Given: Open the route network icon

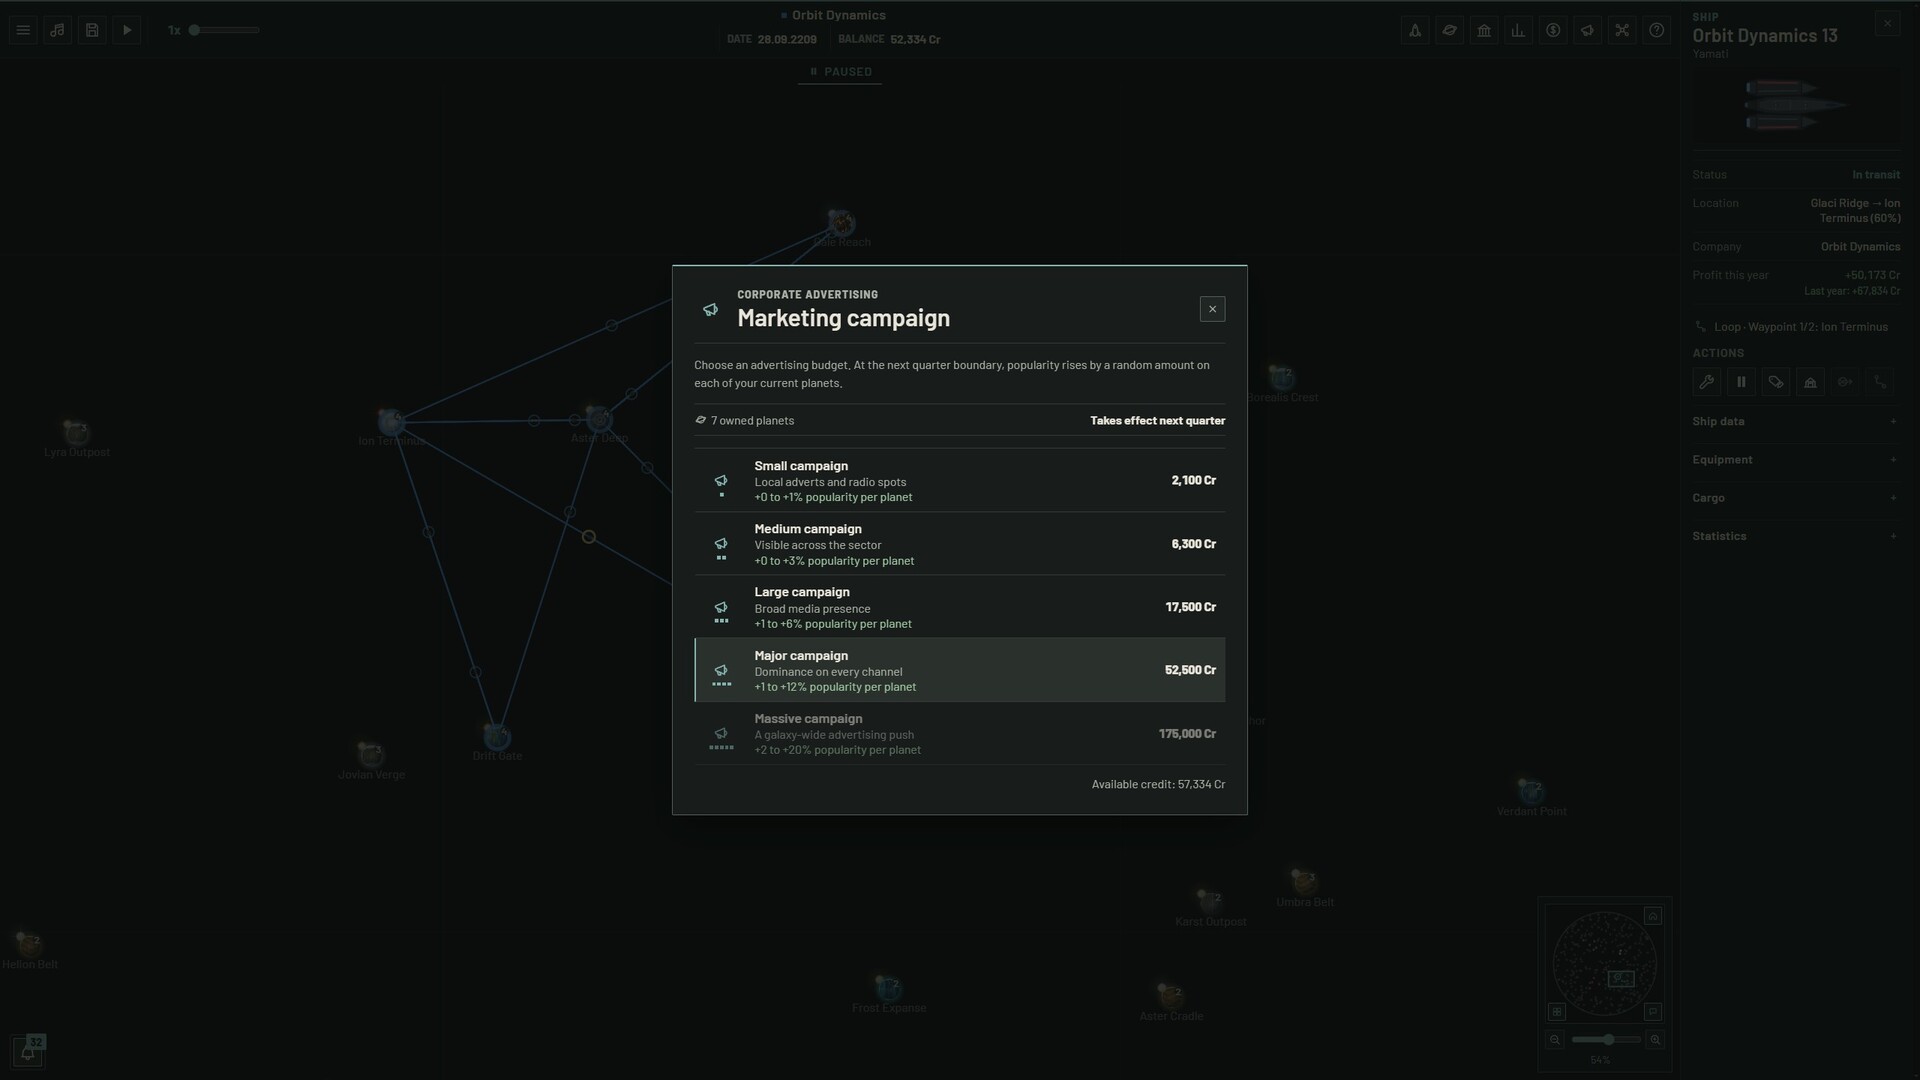Looking at the screenshot, I should click(x=1622, y=30).
